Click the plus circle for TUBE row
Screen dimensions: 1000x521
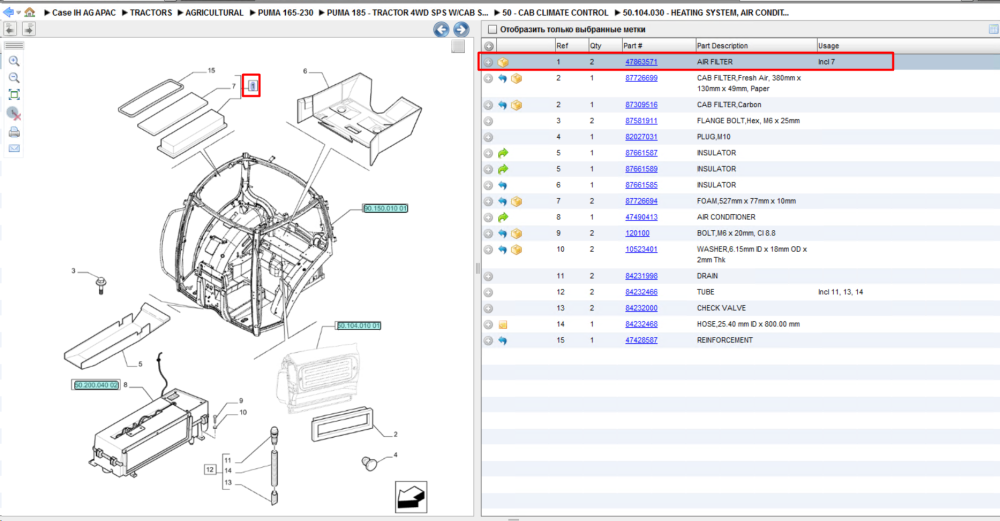pos(488,292)
